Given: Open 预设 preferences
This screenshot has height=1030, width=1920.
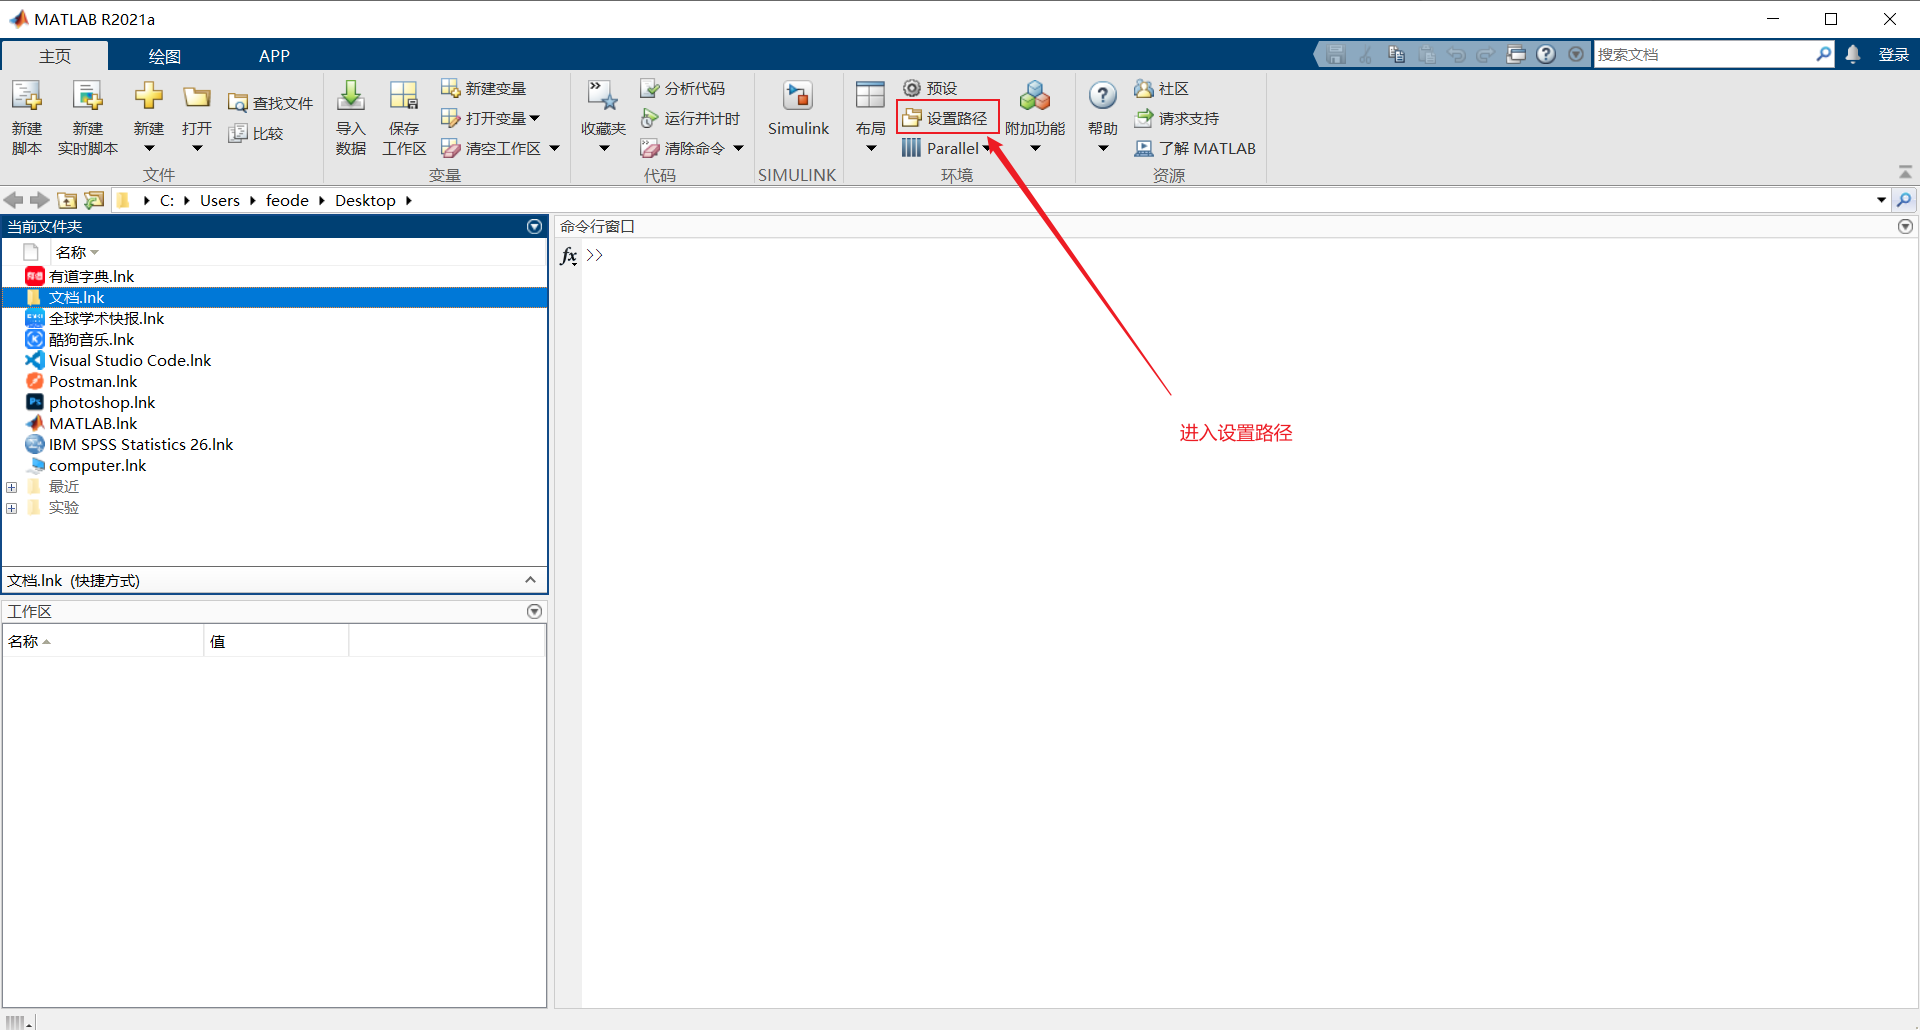Looking at the screenshot, I should tap(930, 89).
